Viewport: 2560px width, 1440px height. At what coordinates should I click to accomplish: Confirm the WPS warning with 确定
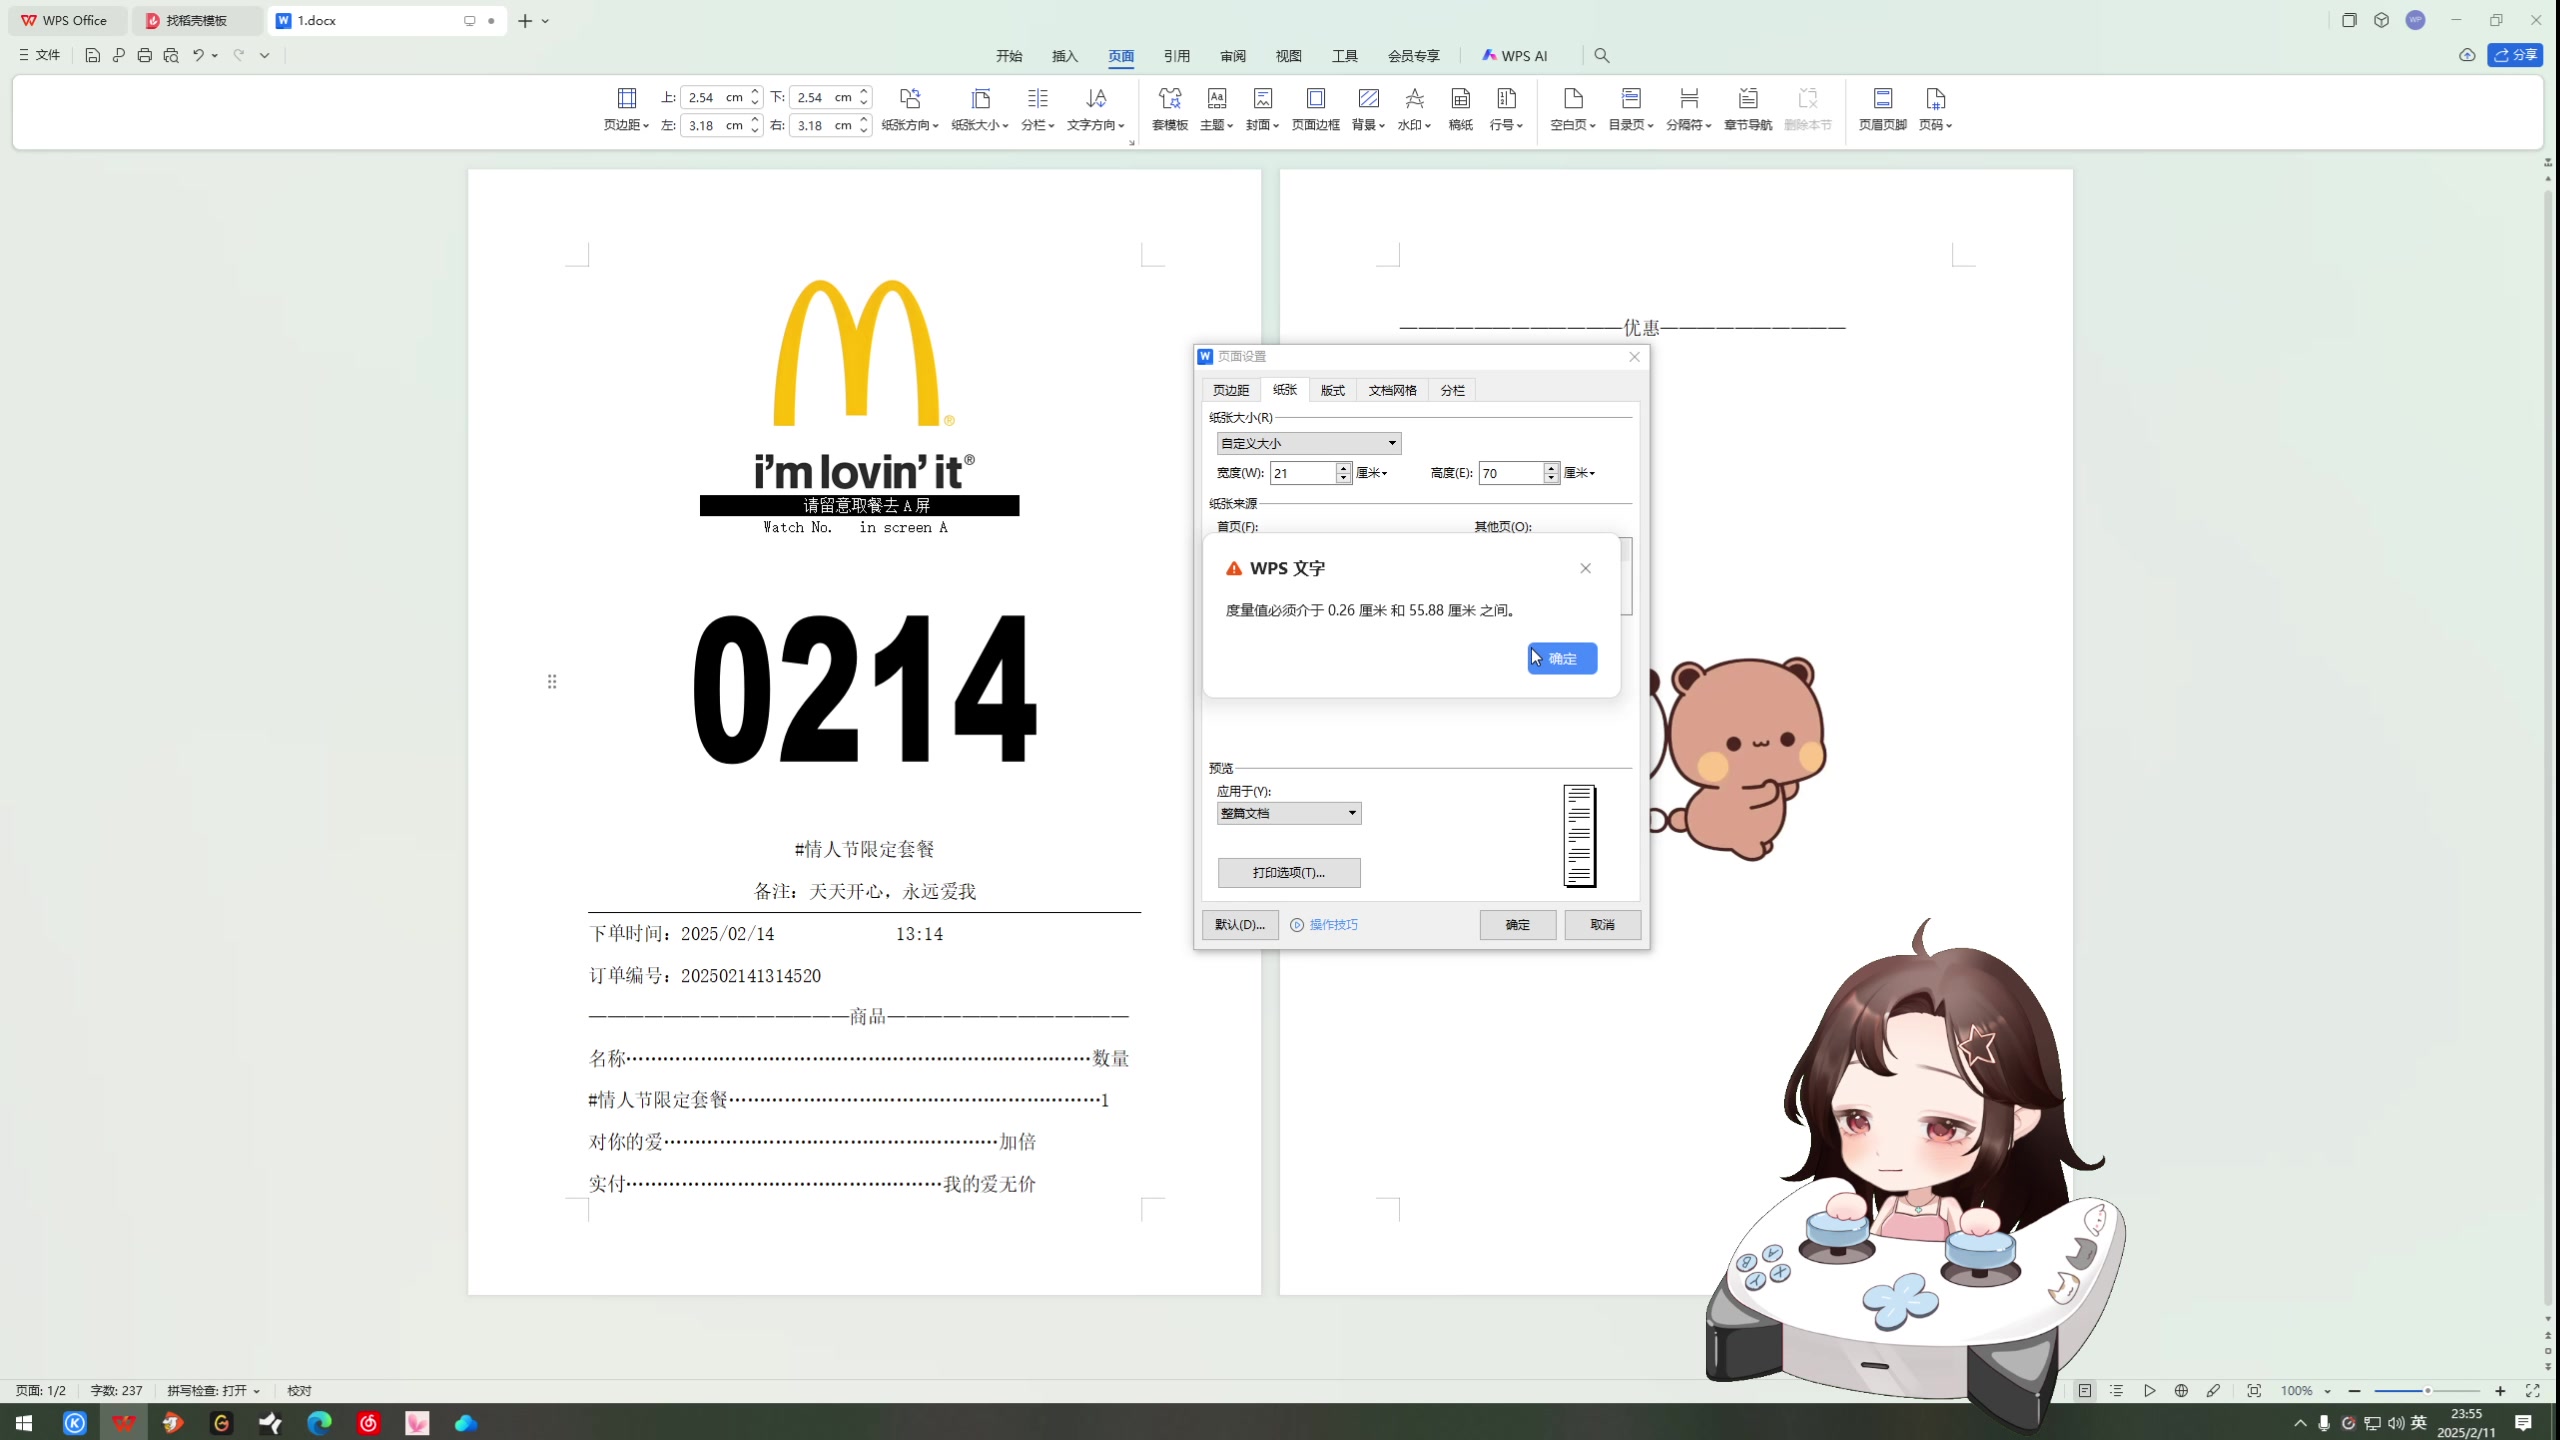tap(1562, 658)
